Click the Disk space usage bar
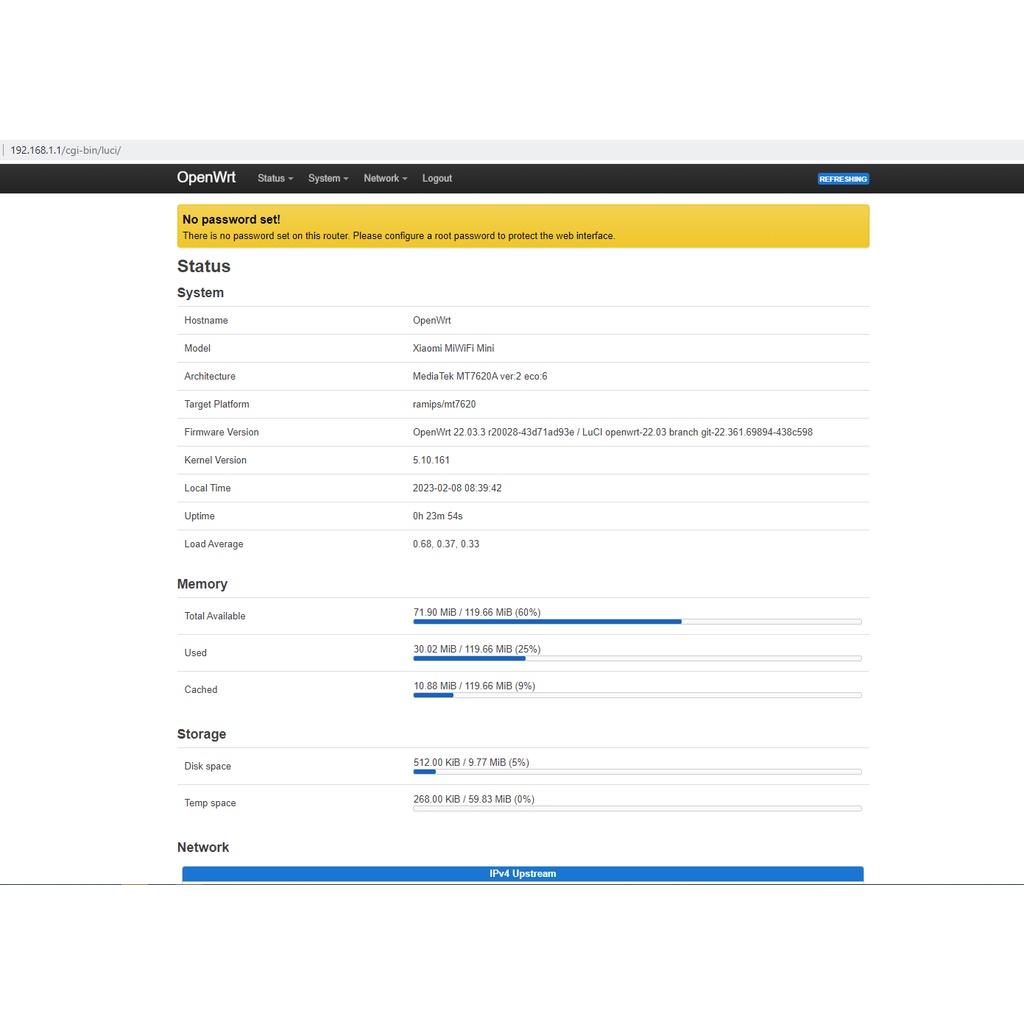The height and width of the screenshot is (1024, 1024). tap(637, 772)
